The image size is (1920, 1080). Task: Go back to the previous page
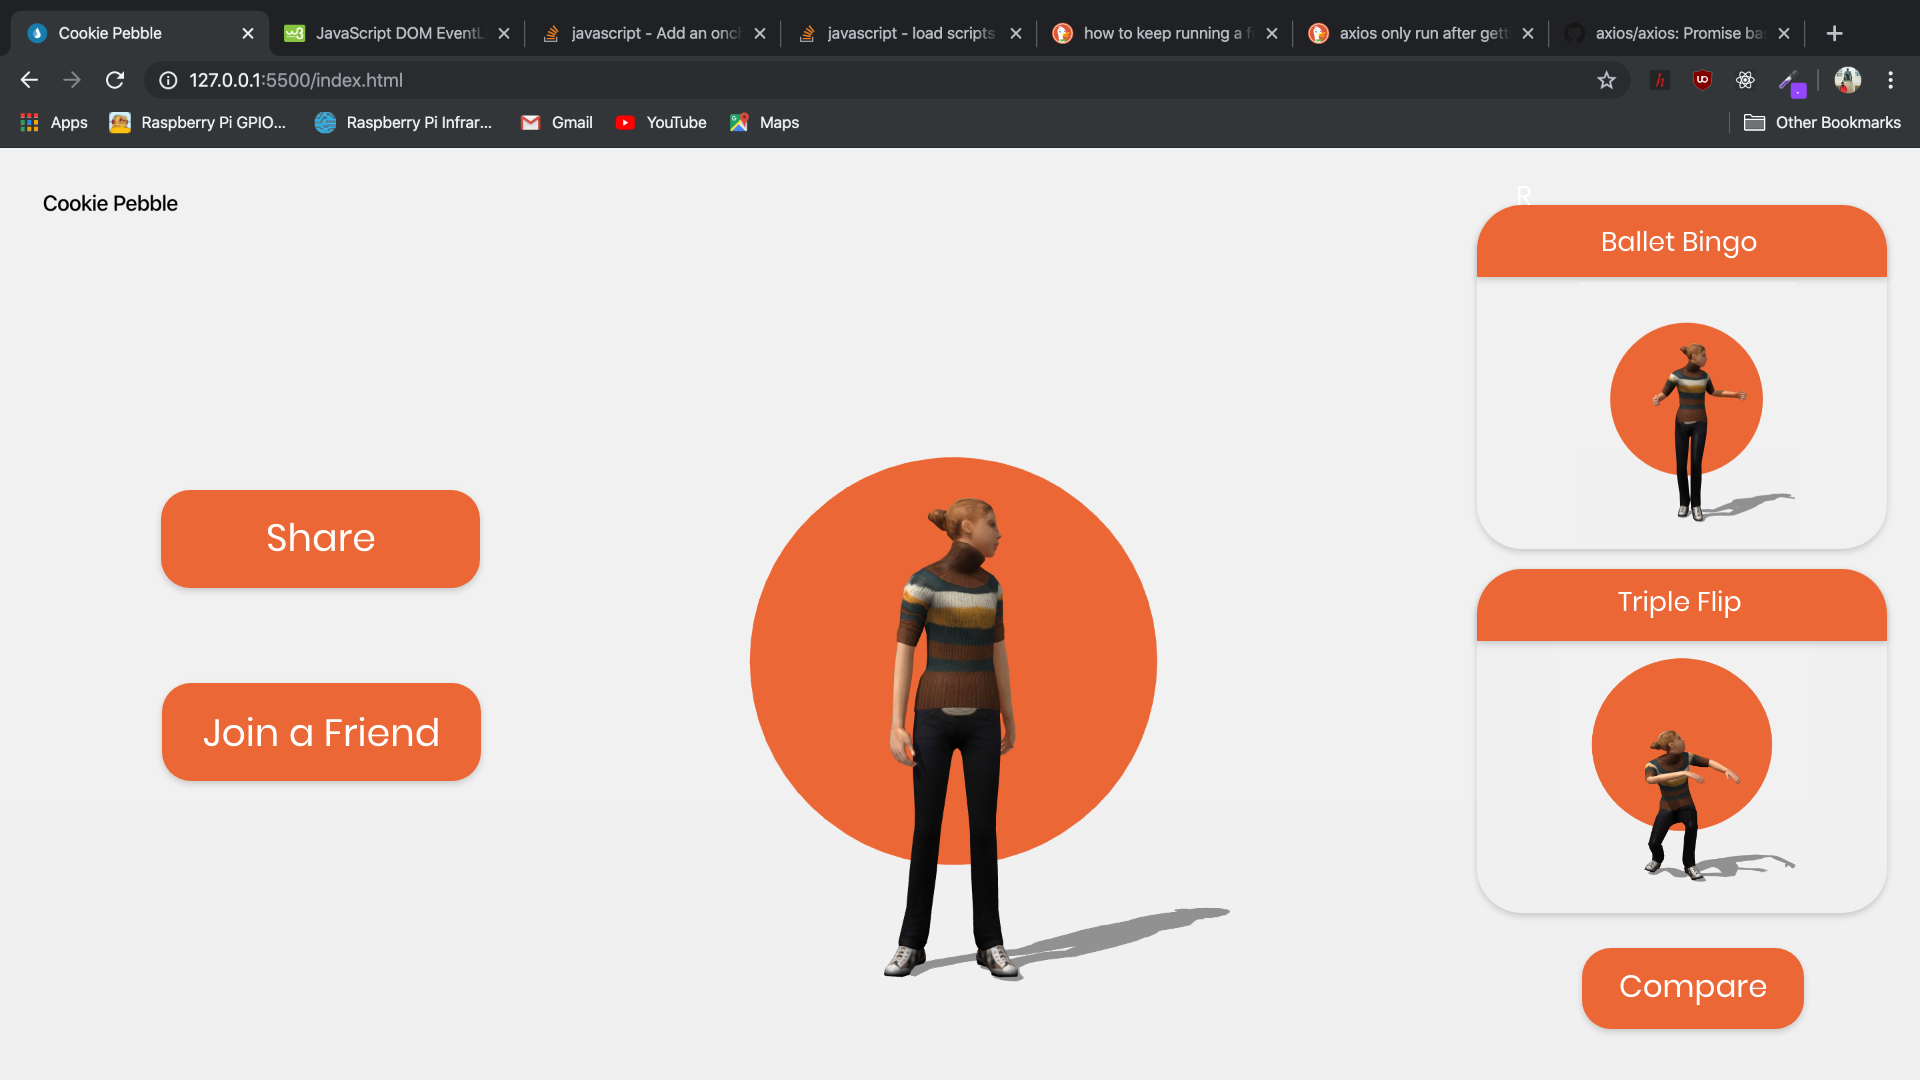[x=29, y=80]
